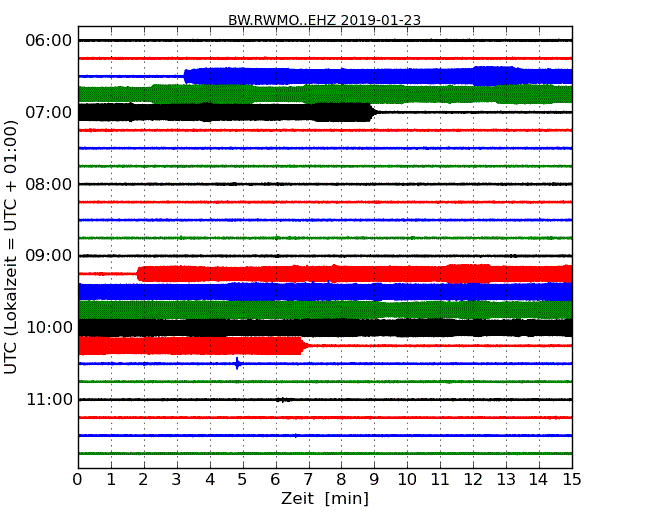Click the 12 minute tick label
Image resolution: width=650 pixels, height=520 pixels.
coord(473,480)
